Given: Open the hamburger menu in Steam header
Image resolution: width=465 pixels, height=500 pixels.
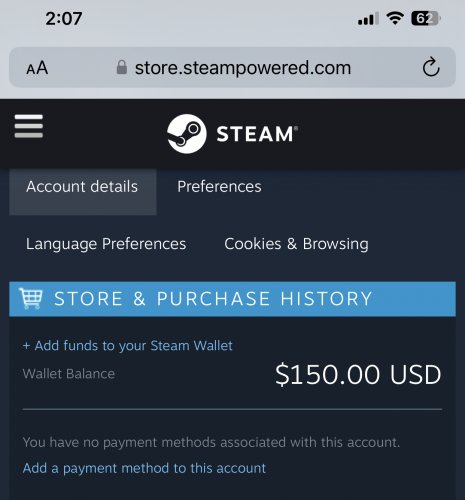Looking at the screenshot, I should [x=29, y=126].
